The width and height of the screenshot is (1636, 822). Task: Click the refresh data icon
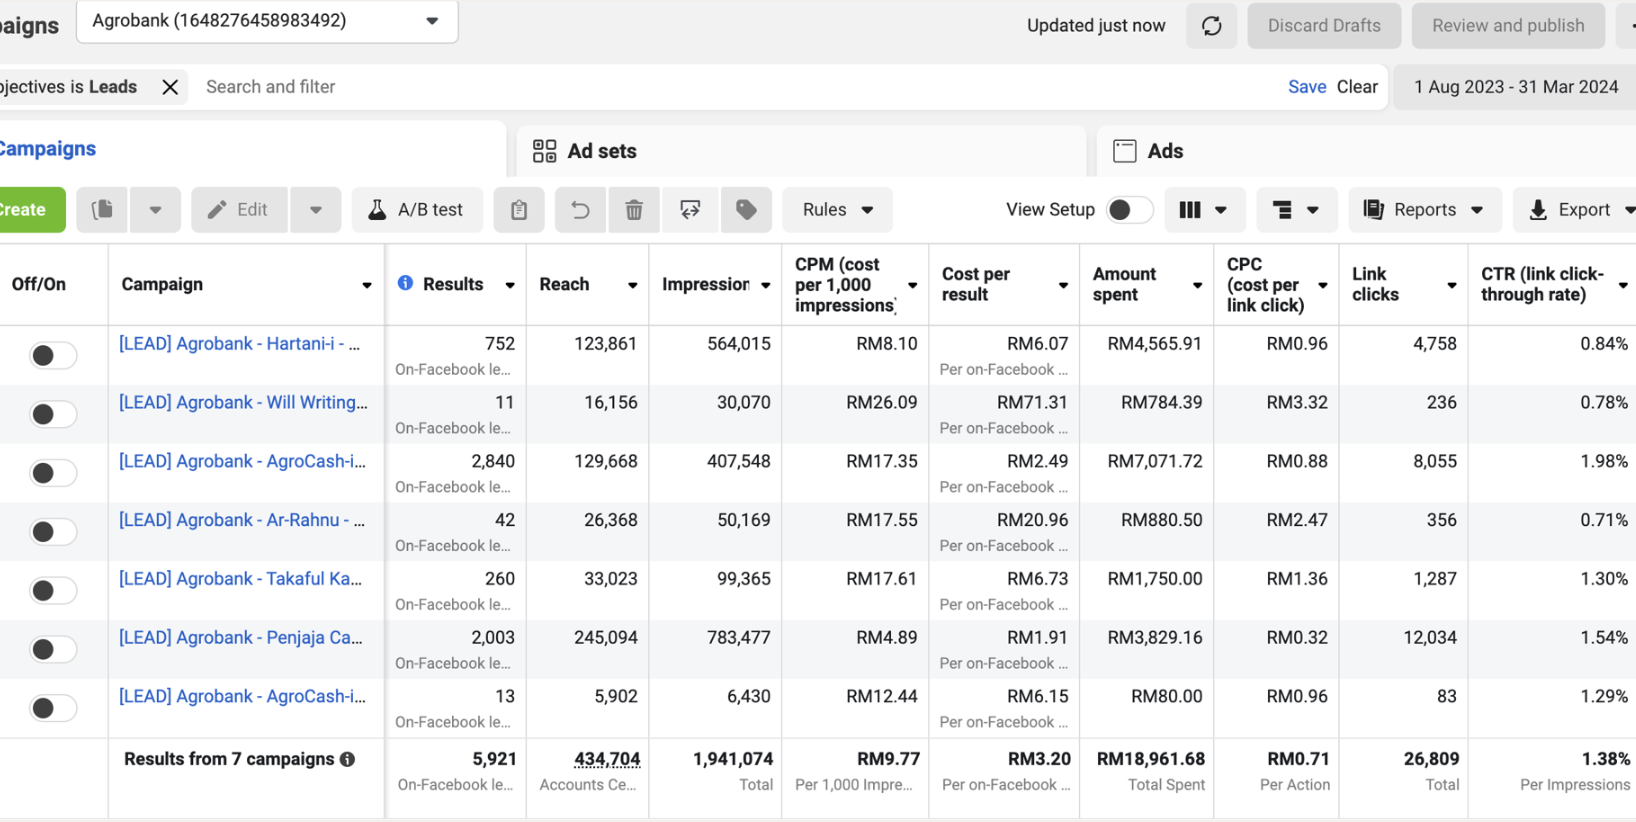coord(1211,26)
